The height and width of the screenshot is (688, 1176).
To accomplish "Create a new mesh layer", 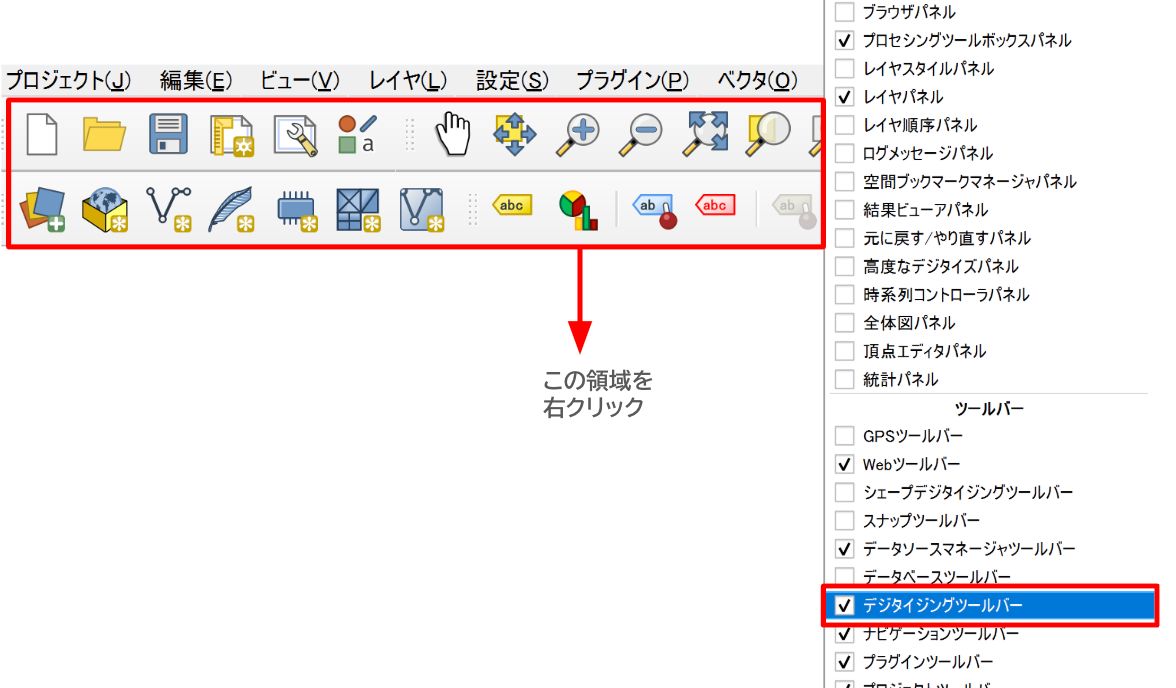I will [x=358, y=209].
